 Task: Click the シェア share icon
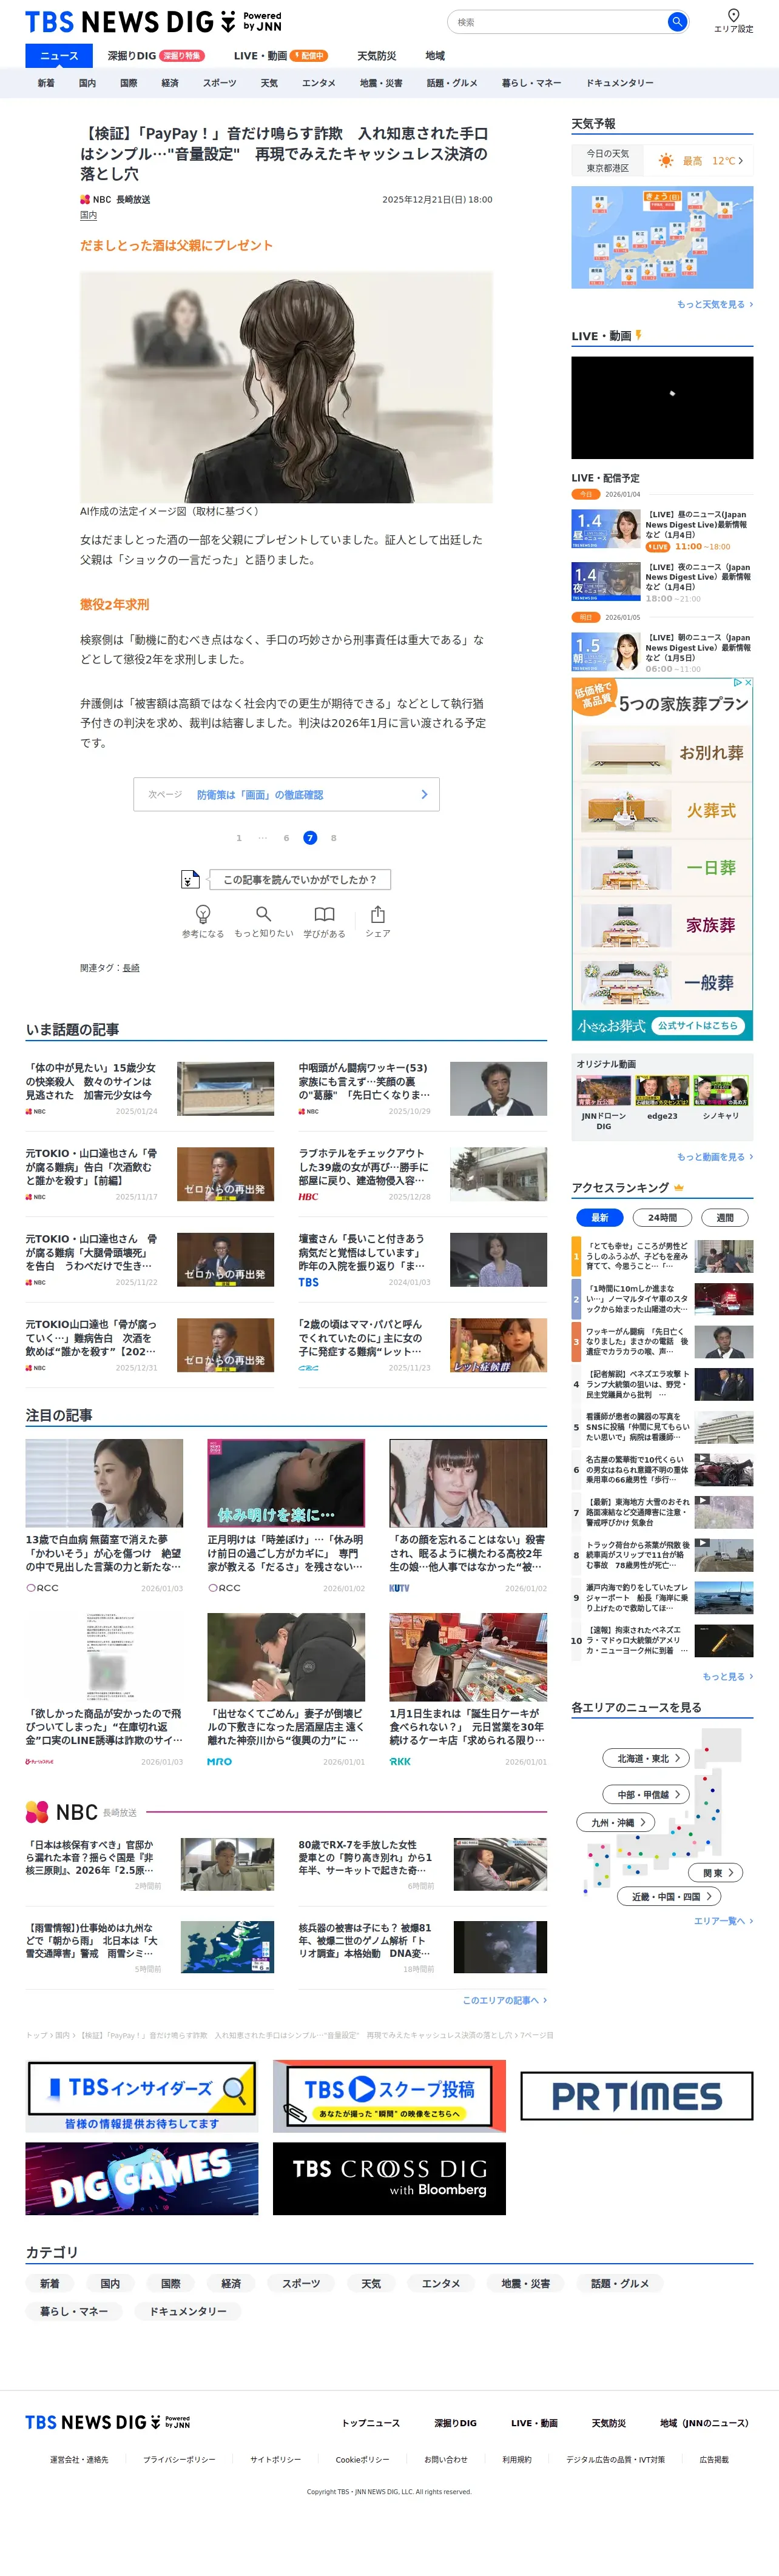point(378,914)
